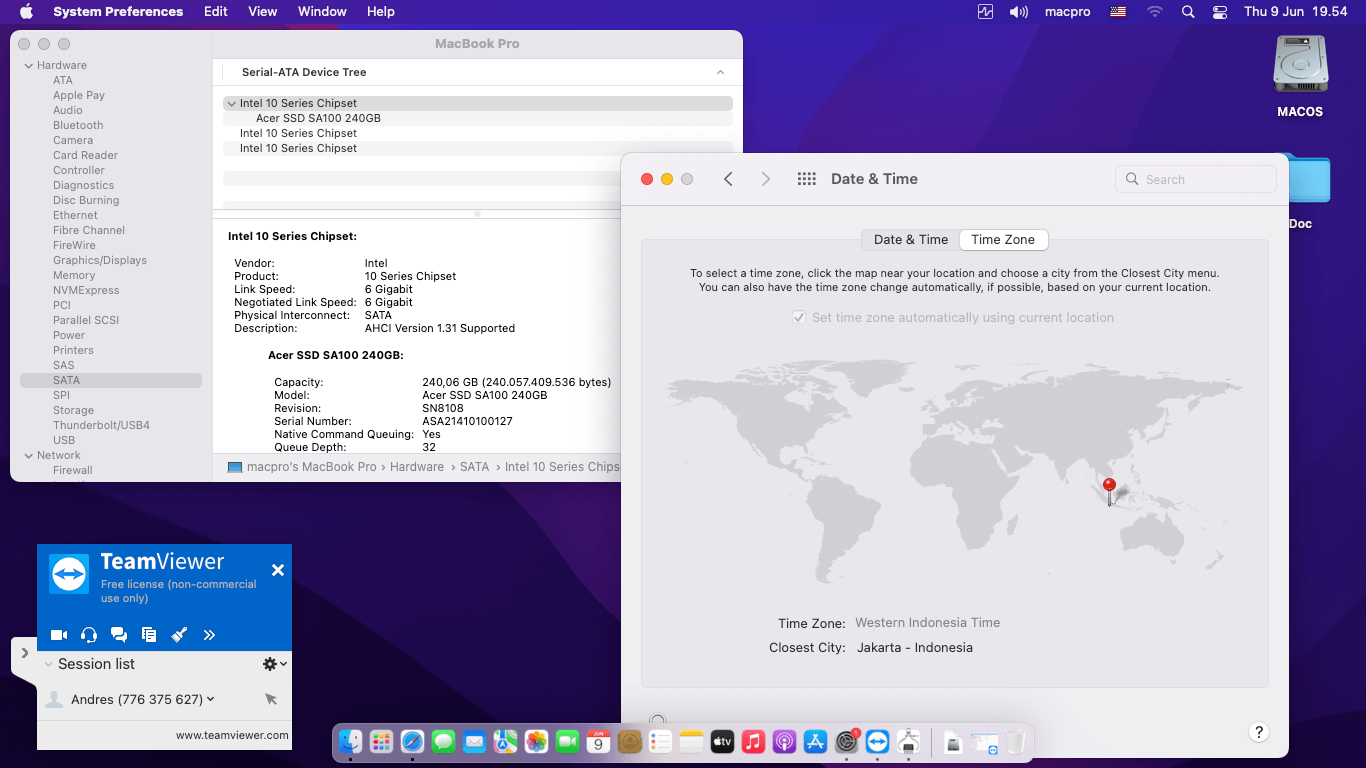
Task: Show all preferences grid button
Action: (x=807, y=179)
